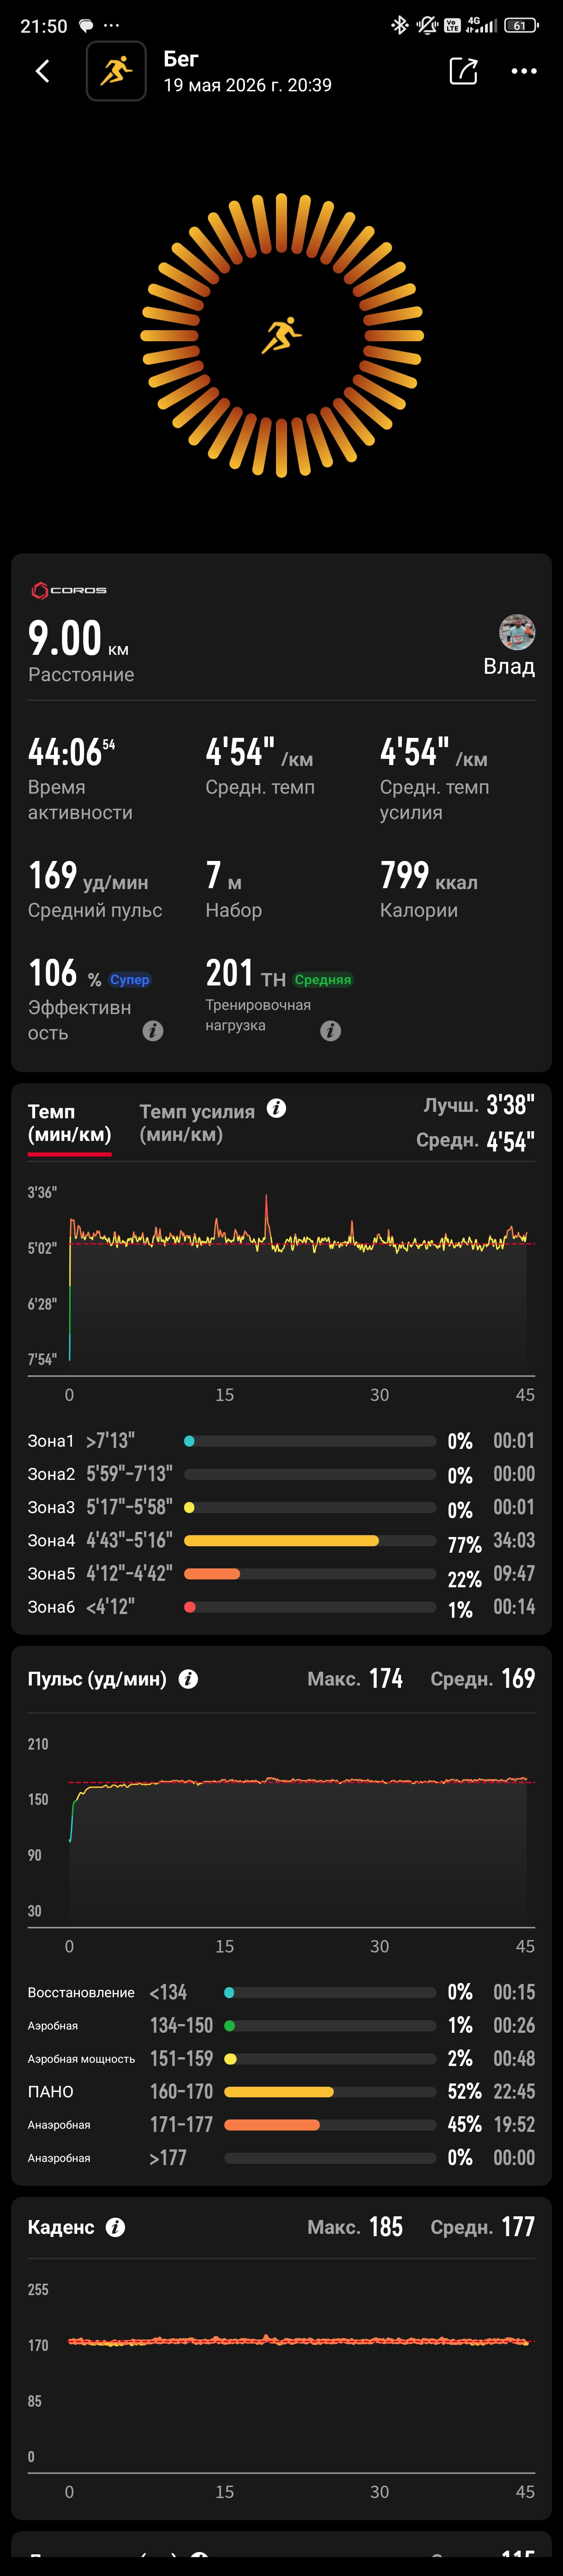Tap the Влад profile avatar
The width and height of the screenshot is (563, 2576).
click(517, 632)
